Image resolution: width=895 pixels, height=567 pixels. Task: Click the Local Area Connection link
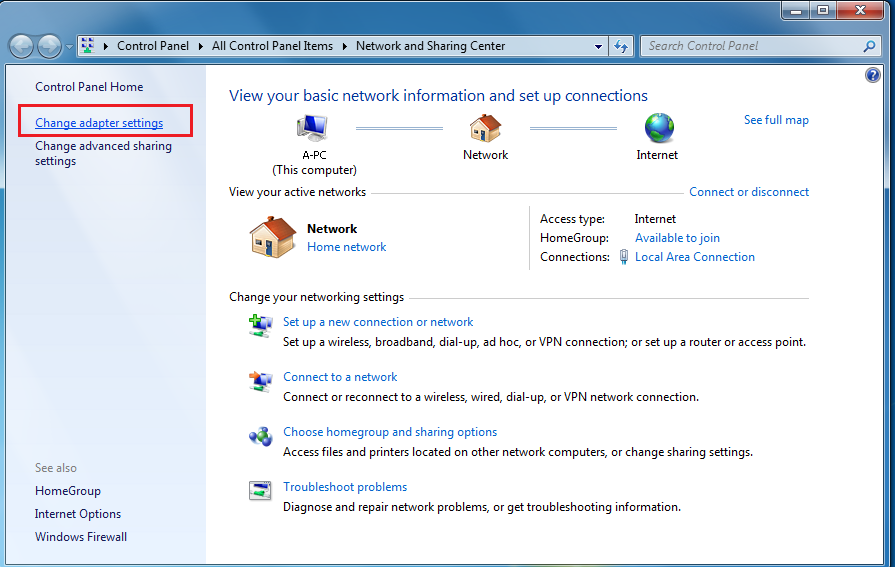click(695, 257)
